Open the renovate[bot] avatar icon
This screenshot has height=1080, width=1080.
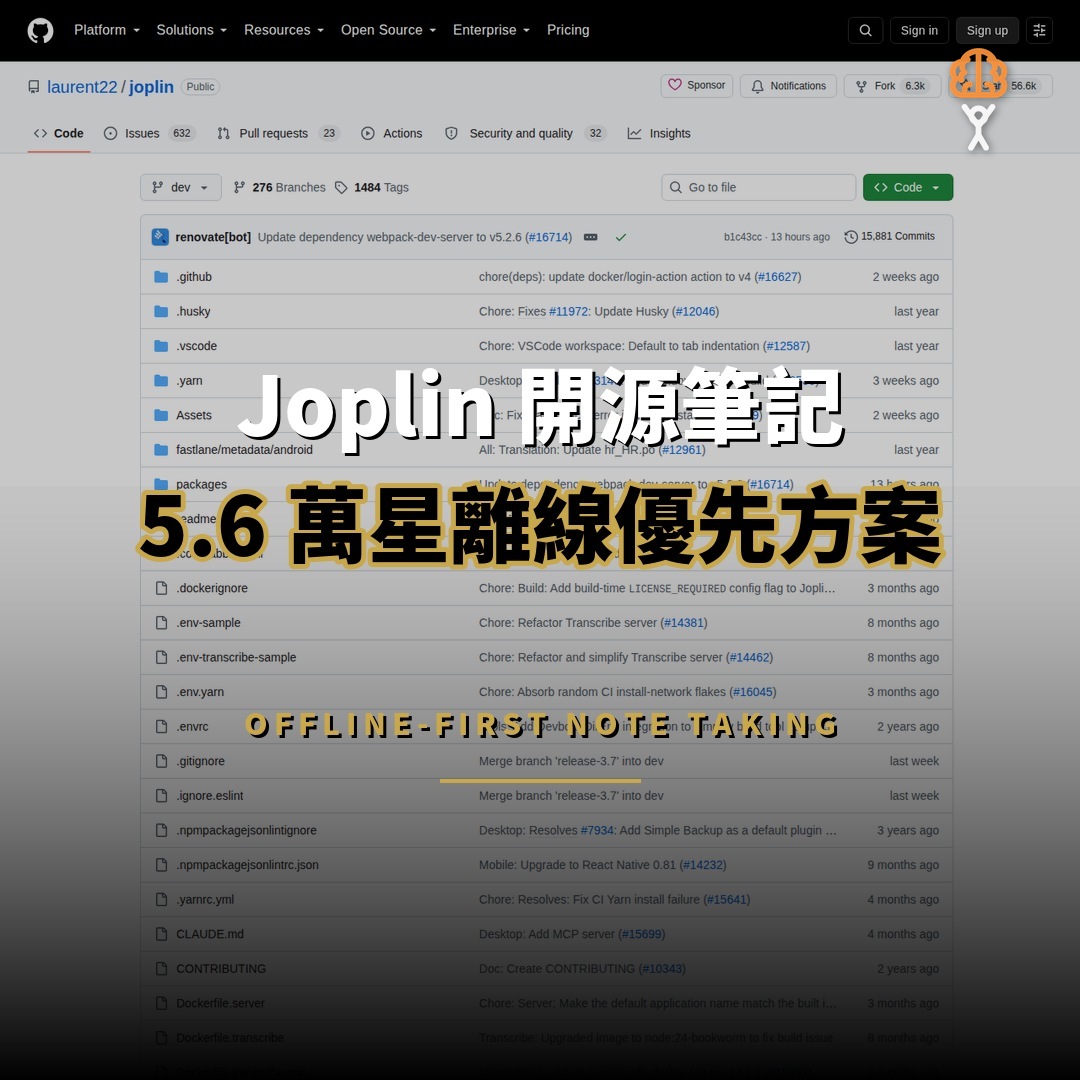tap(160, 237)
